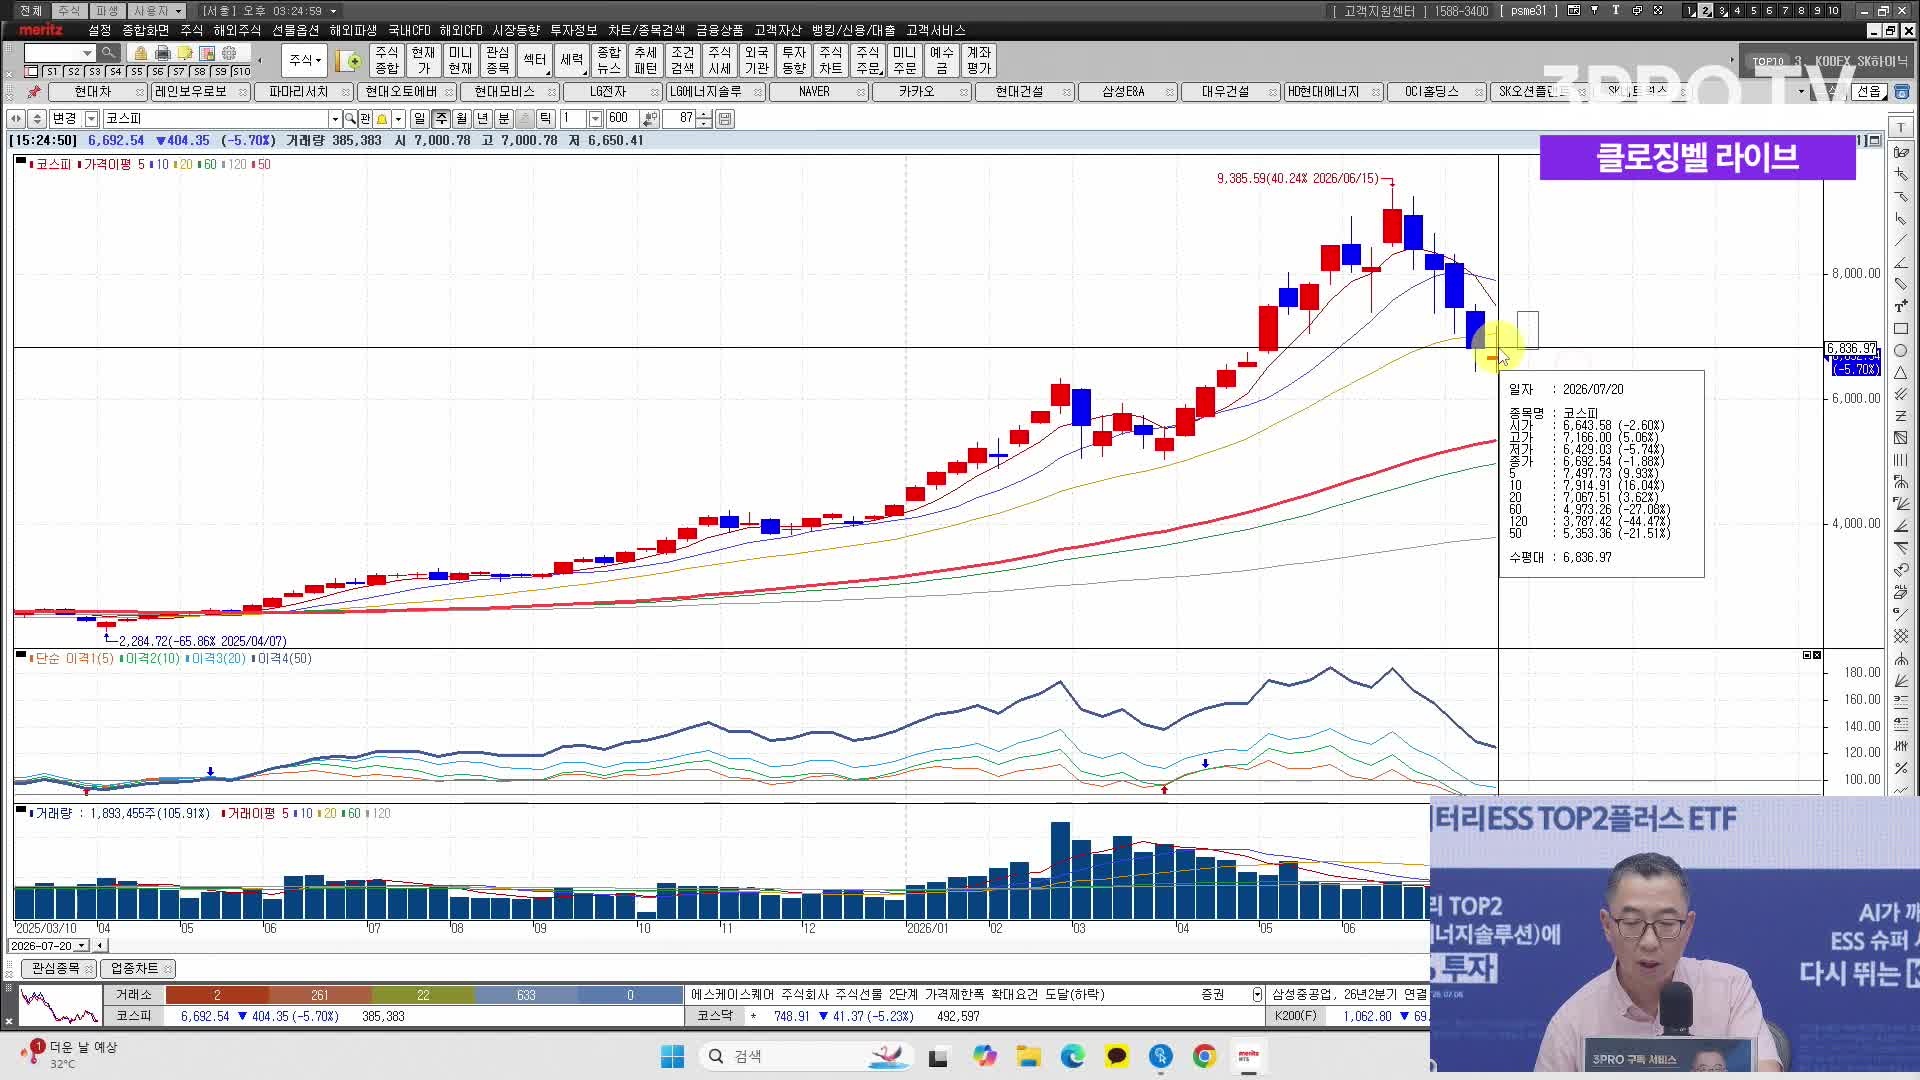Click the yellow bell alert icon
The width and height of the screenshot is (1920, 1080).
click(382, 118)
